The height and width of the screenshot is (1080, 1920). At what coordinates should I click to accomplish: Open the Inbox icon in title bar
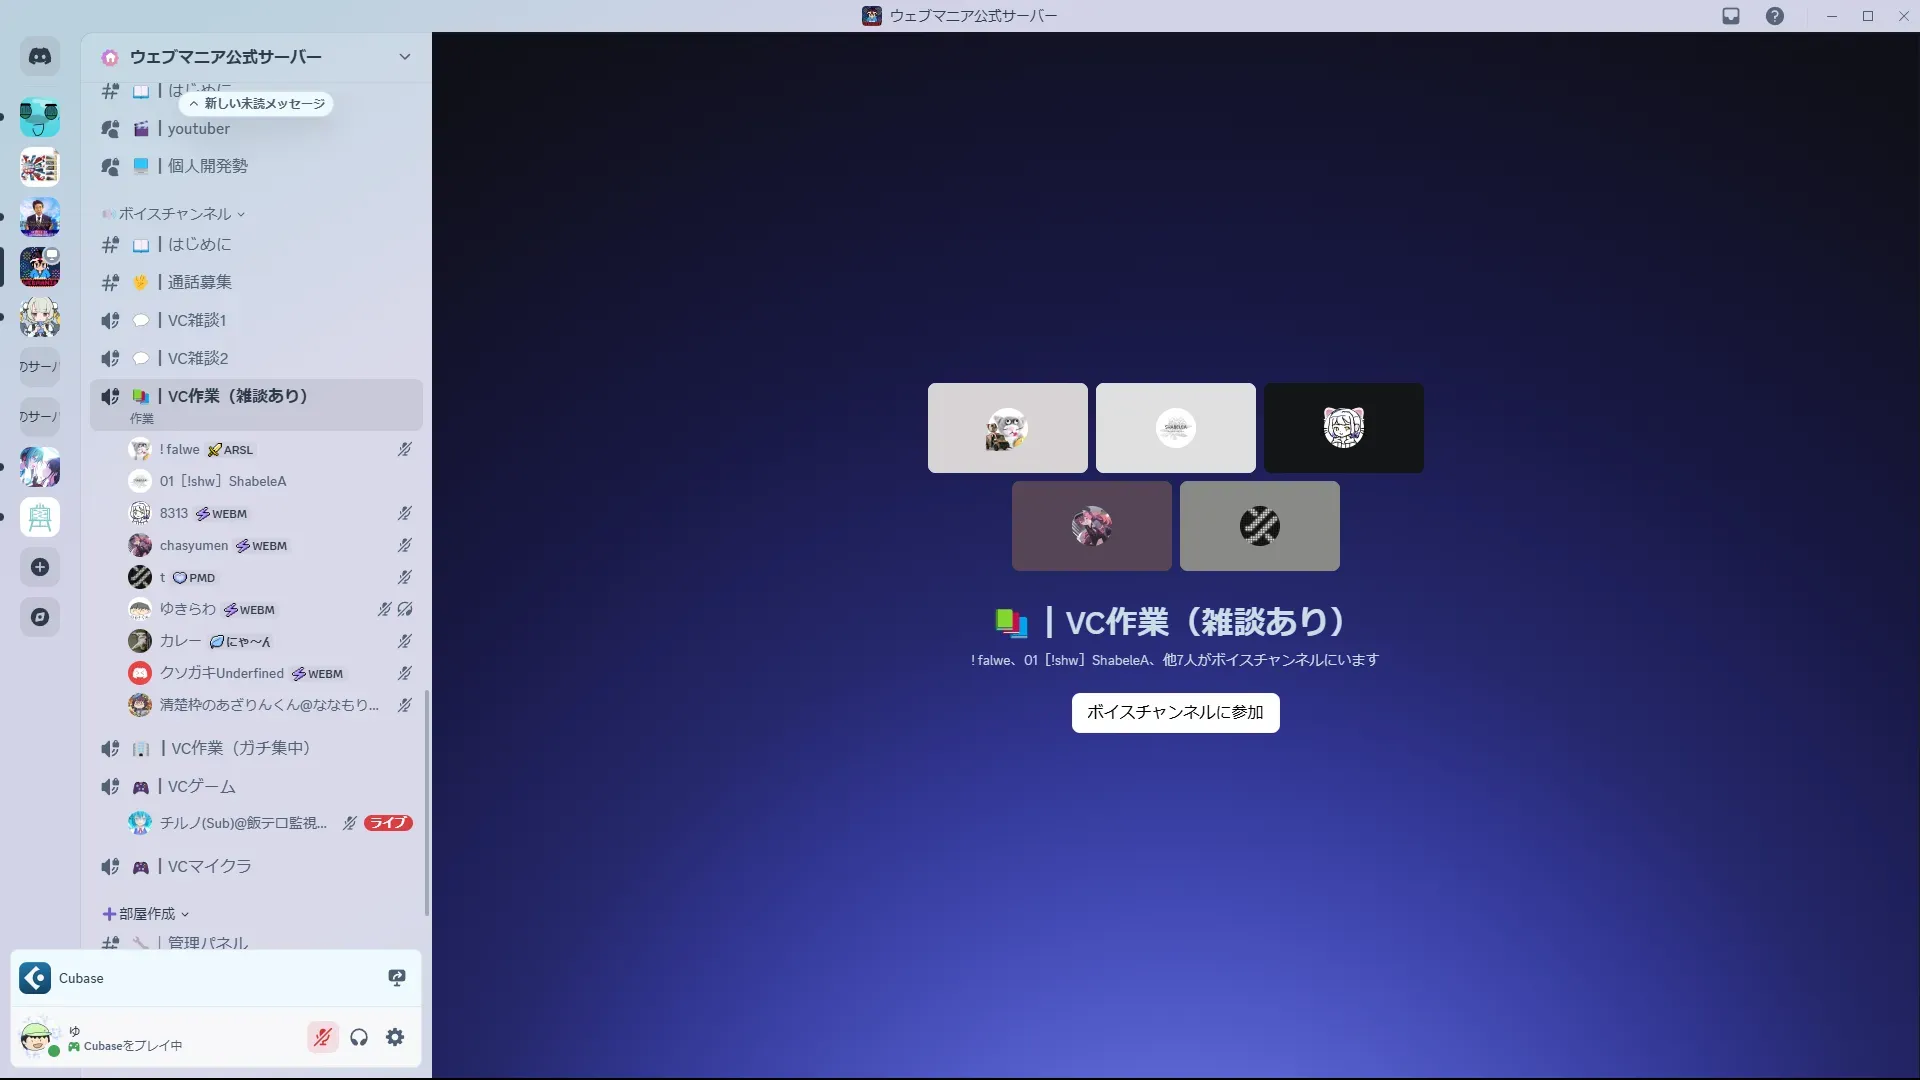pyautogui.click(x=1731, y=16)
